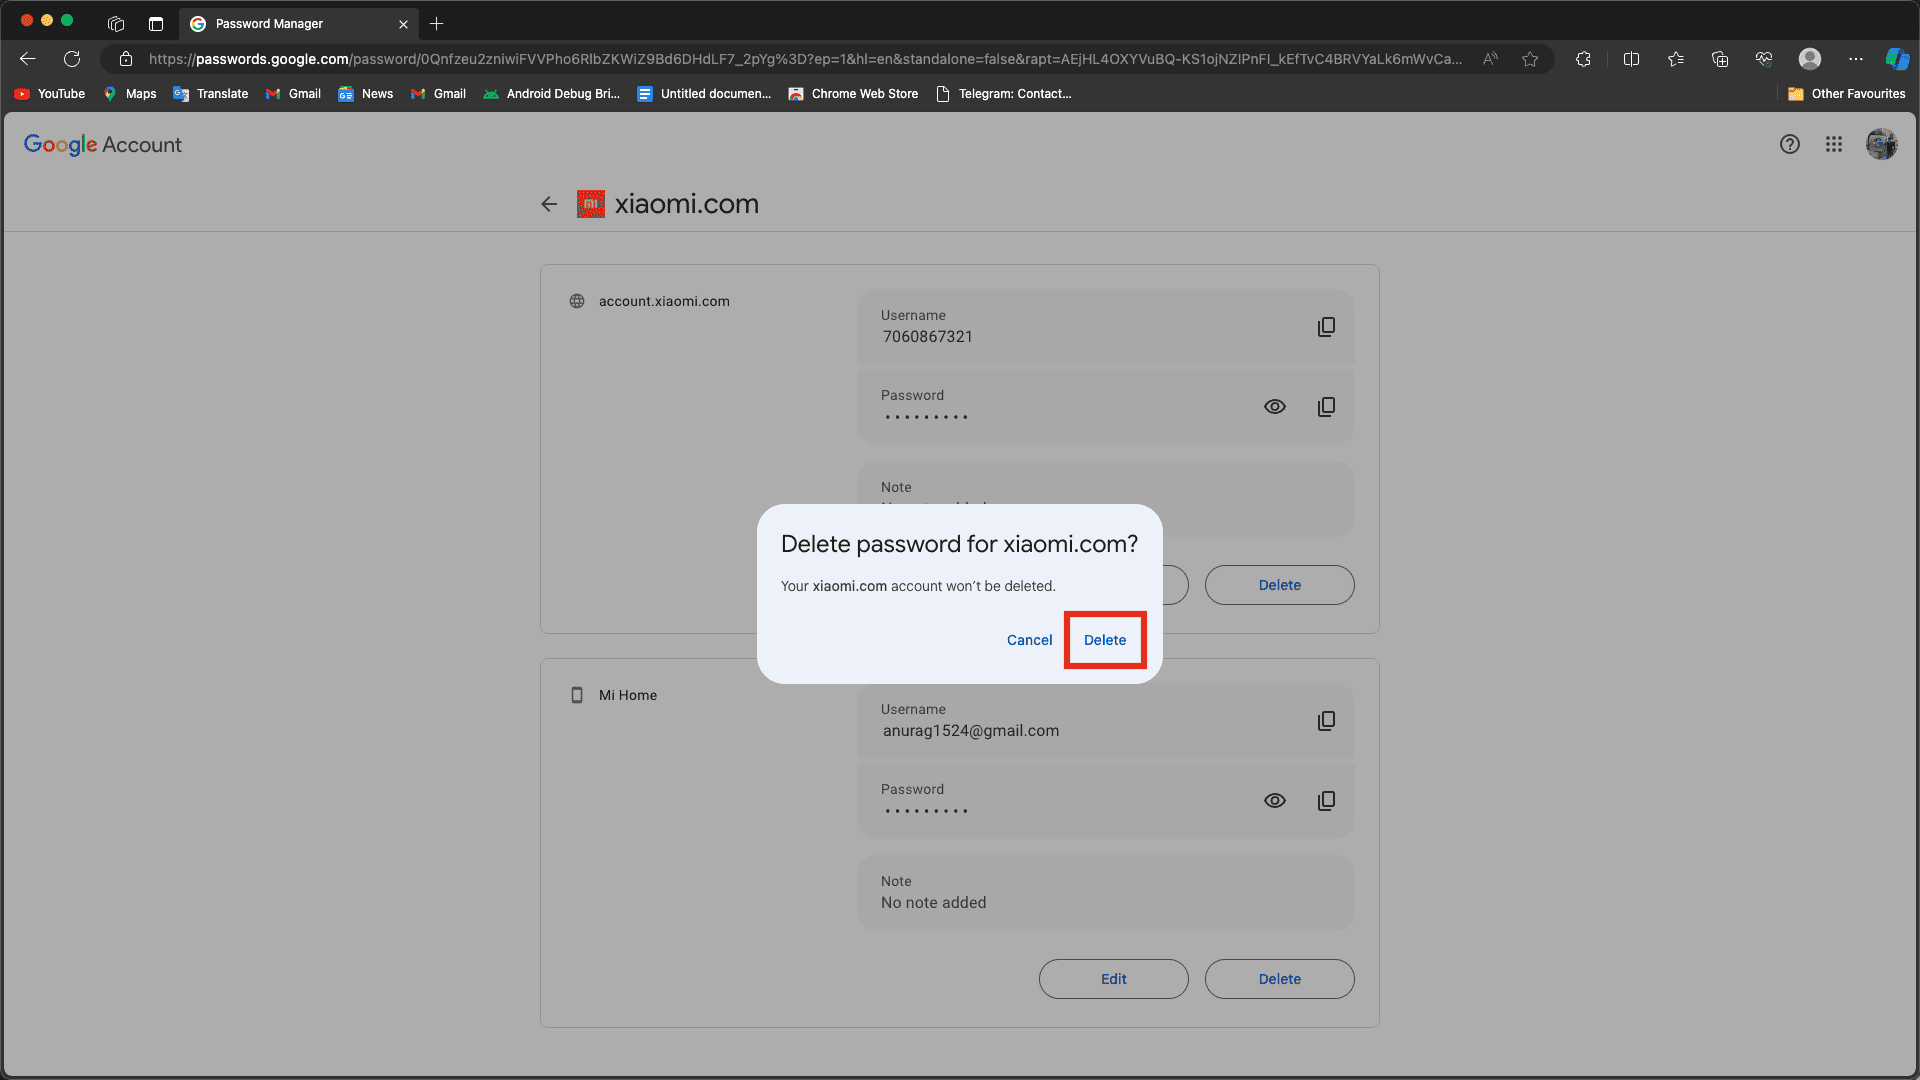The image size is (1920, 1080).
Task: Open the Chrome Web Store bookmark
Action: (853, 94)
